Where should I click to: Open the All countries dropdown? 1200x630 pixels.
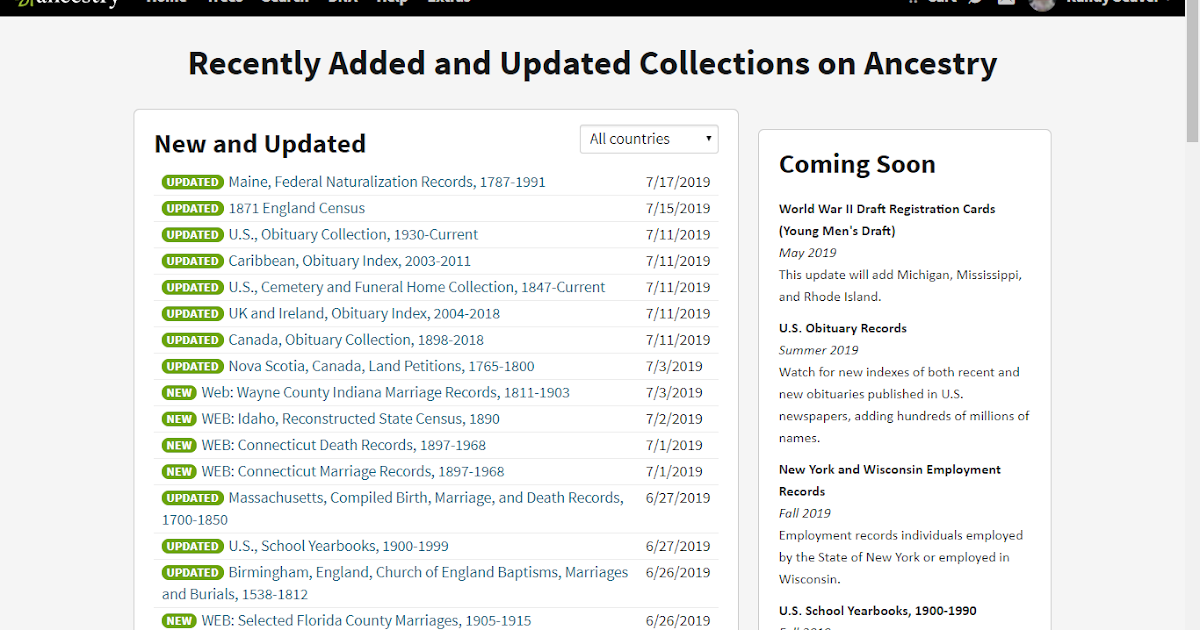pos(648,139)
